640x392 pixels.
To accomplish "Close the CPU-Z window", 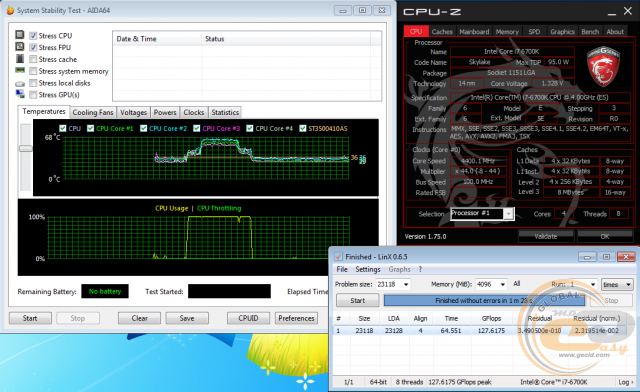I will click(x=628, y=11).
